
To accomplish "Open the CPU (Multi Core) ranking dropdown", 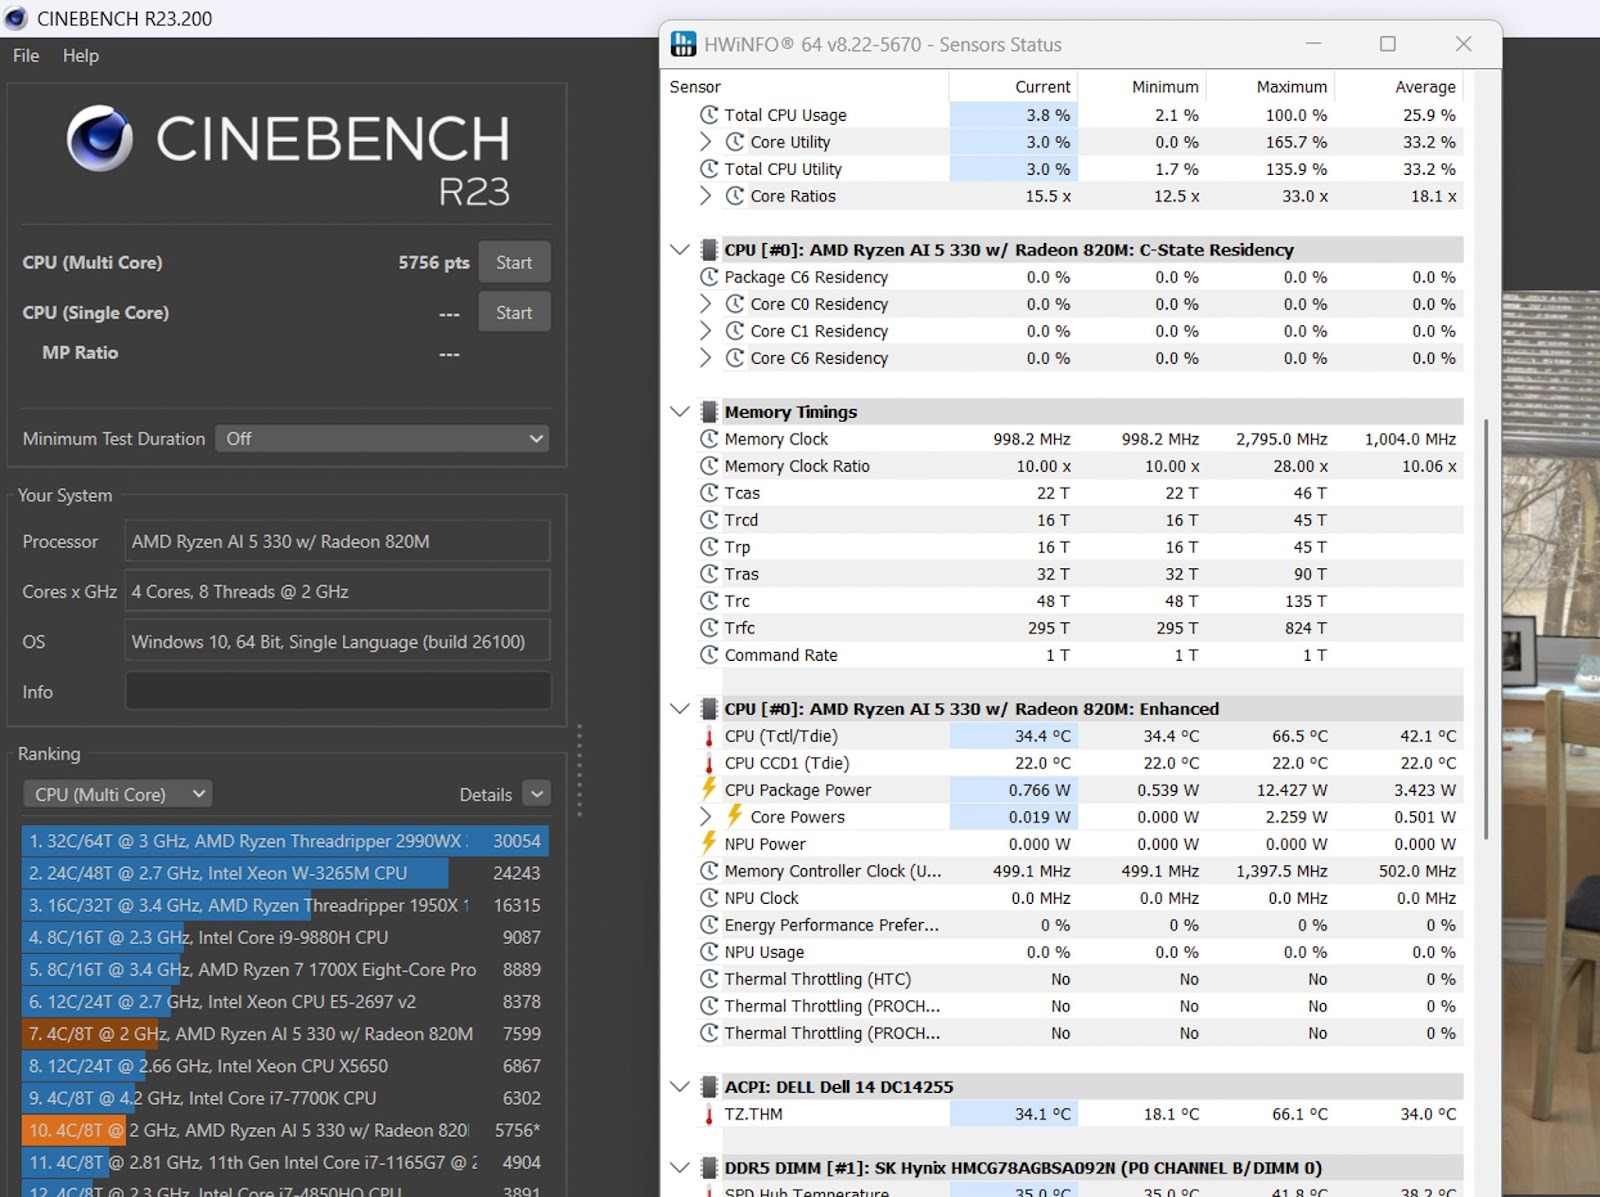I will point(118,794).
